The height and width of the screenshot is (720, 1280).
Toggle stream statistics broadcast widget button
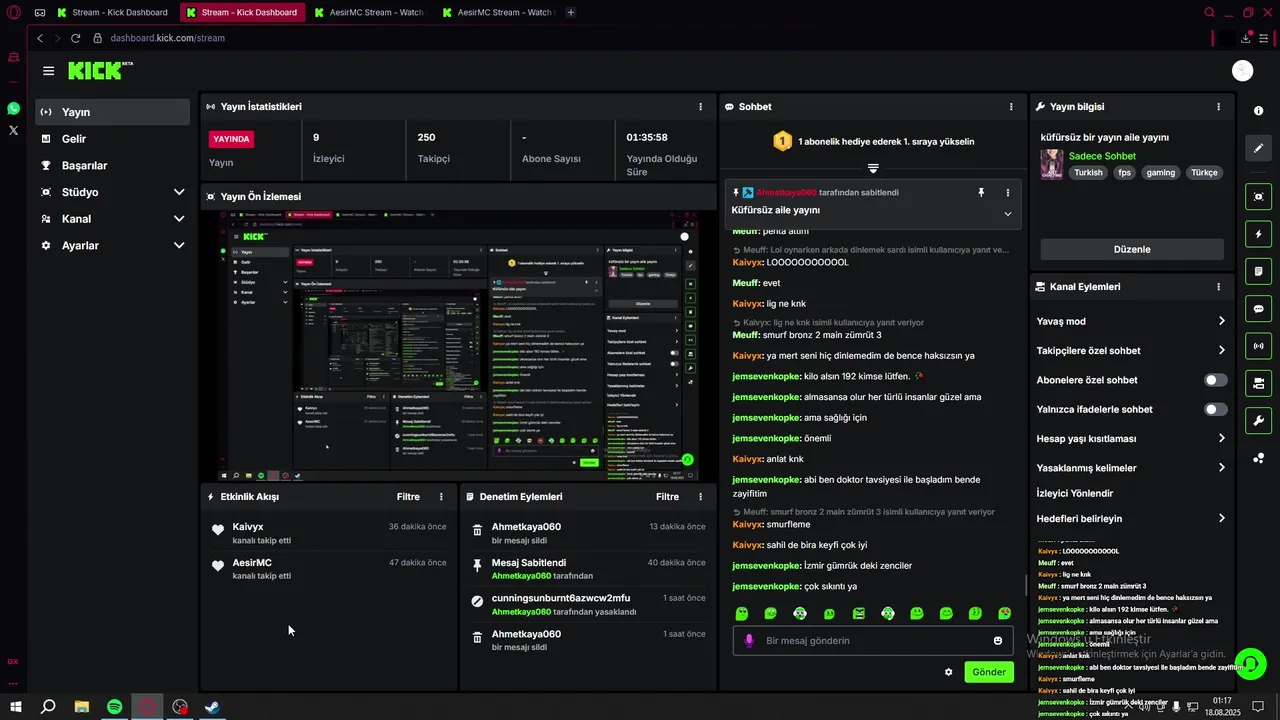(1258, 346)
